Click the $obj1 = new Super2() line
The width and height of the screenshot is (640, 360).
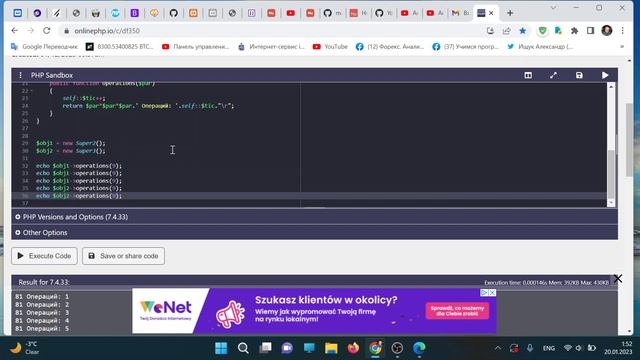tap(71, 143)
